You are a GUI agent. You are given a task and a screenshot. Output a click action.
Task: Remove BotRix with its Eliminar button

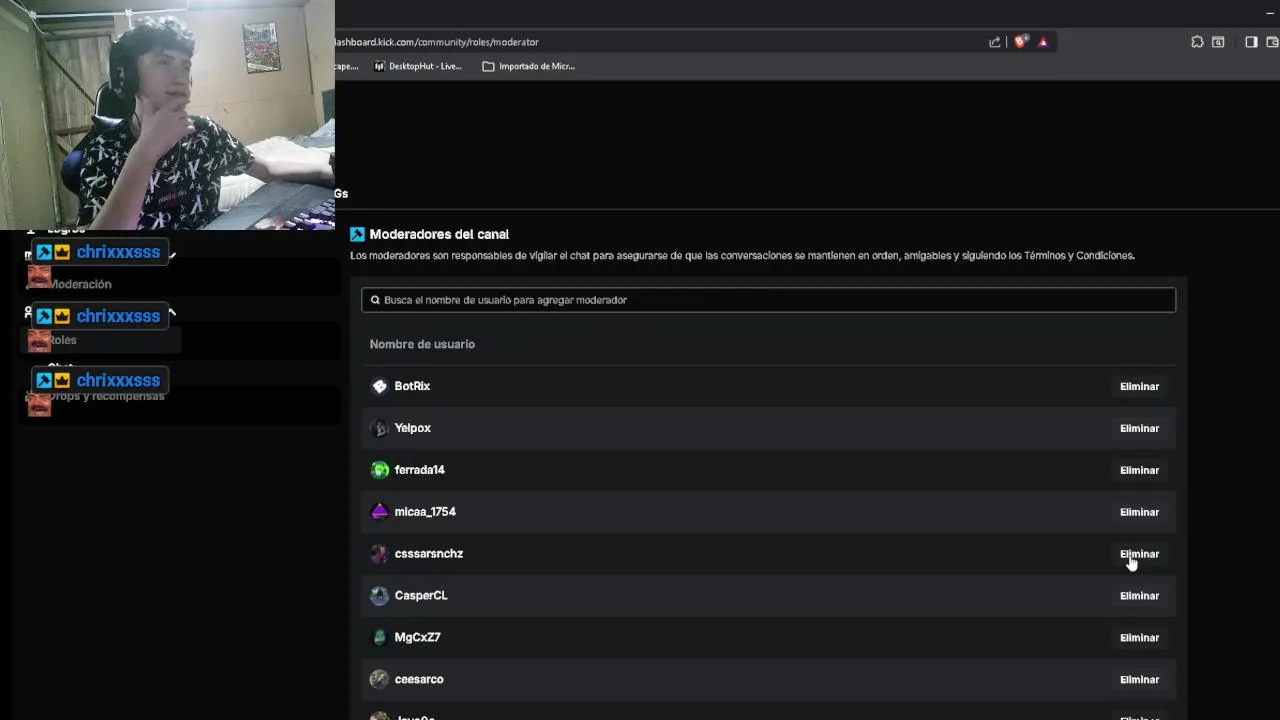pyautogui.click(x=1139, y=386)
